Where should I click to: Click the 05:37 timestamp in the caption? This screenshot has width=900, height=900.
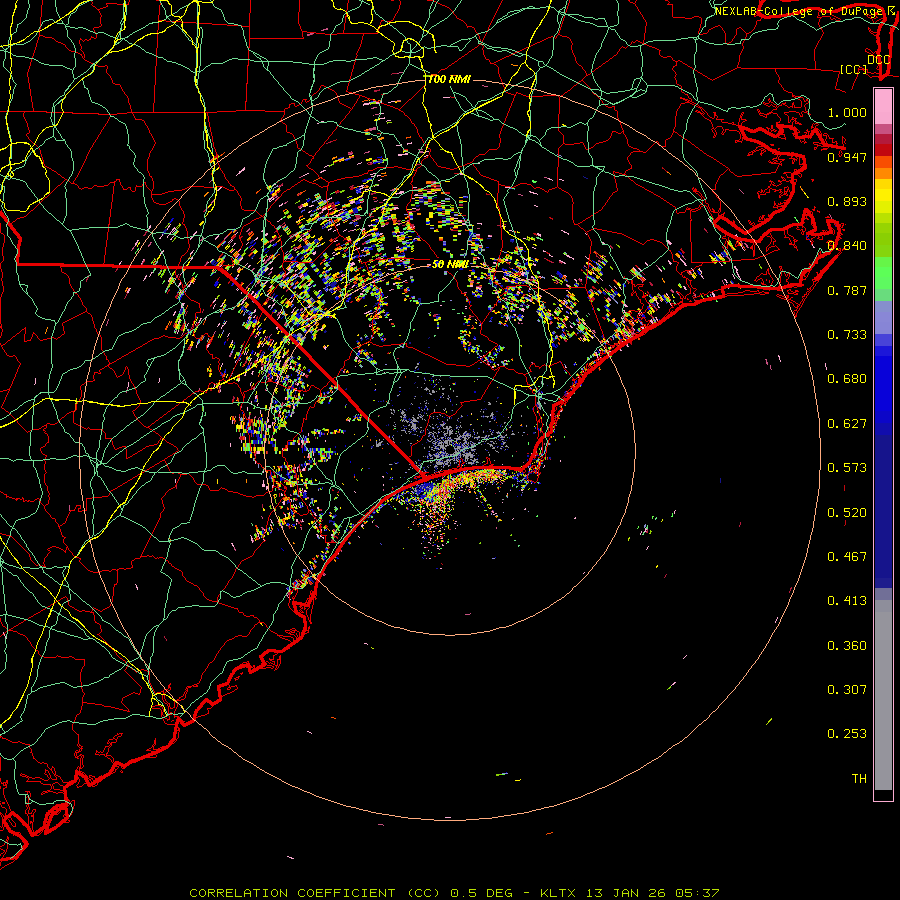pos(697,893)
